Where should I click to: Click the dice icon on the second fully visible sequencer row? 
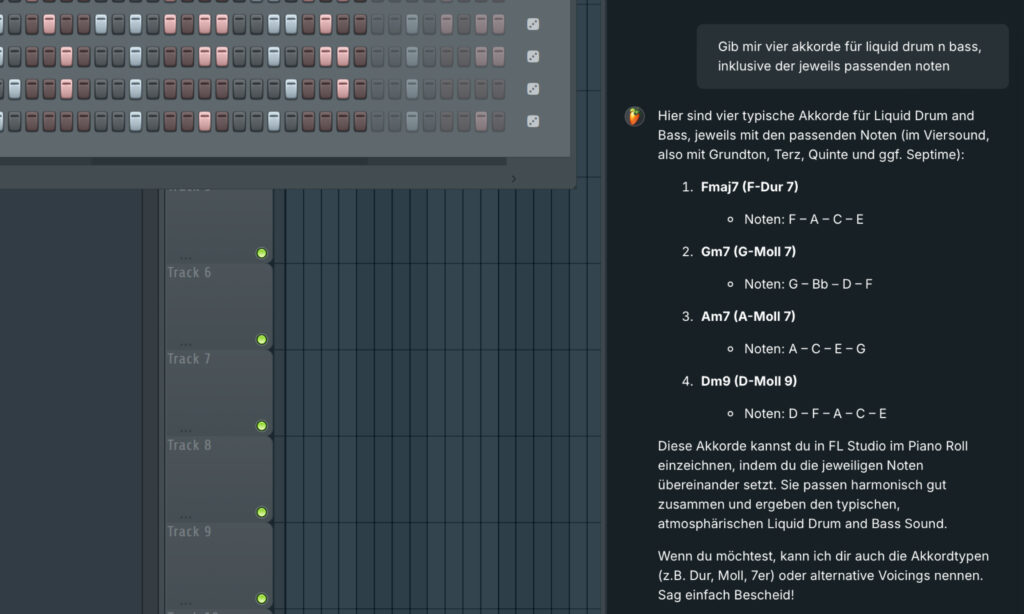coord(533,56)
